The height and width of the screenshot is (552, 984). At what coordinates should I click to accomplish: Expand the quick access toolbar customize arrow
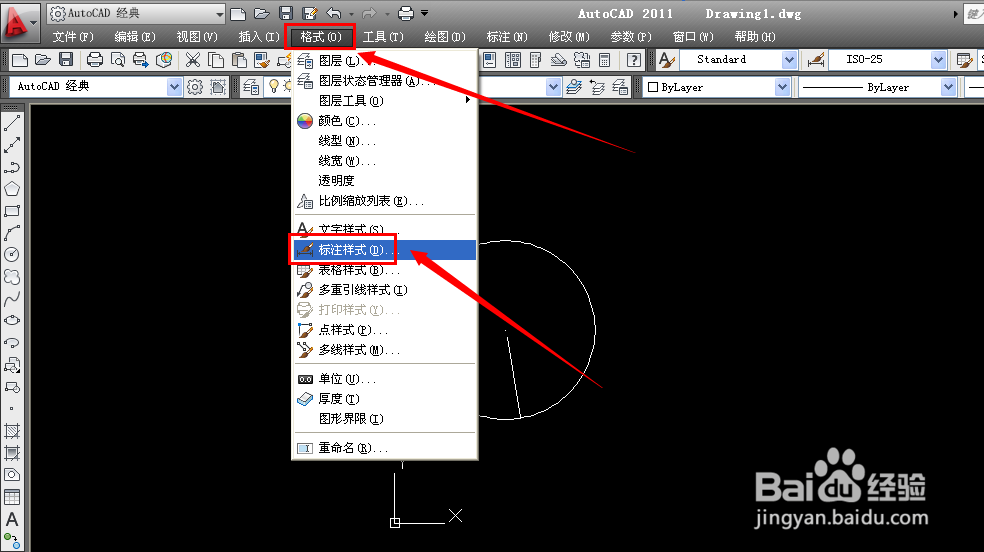coord(425,13)
